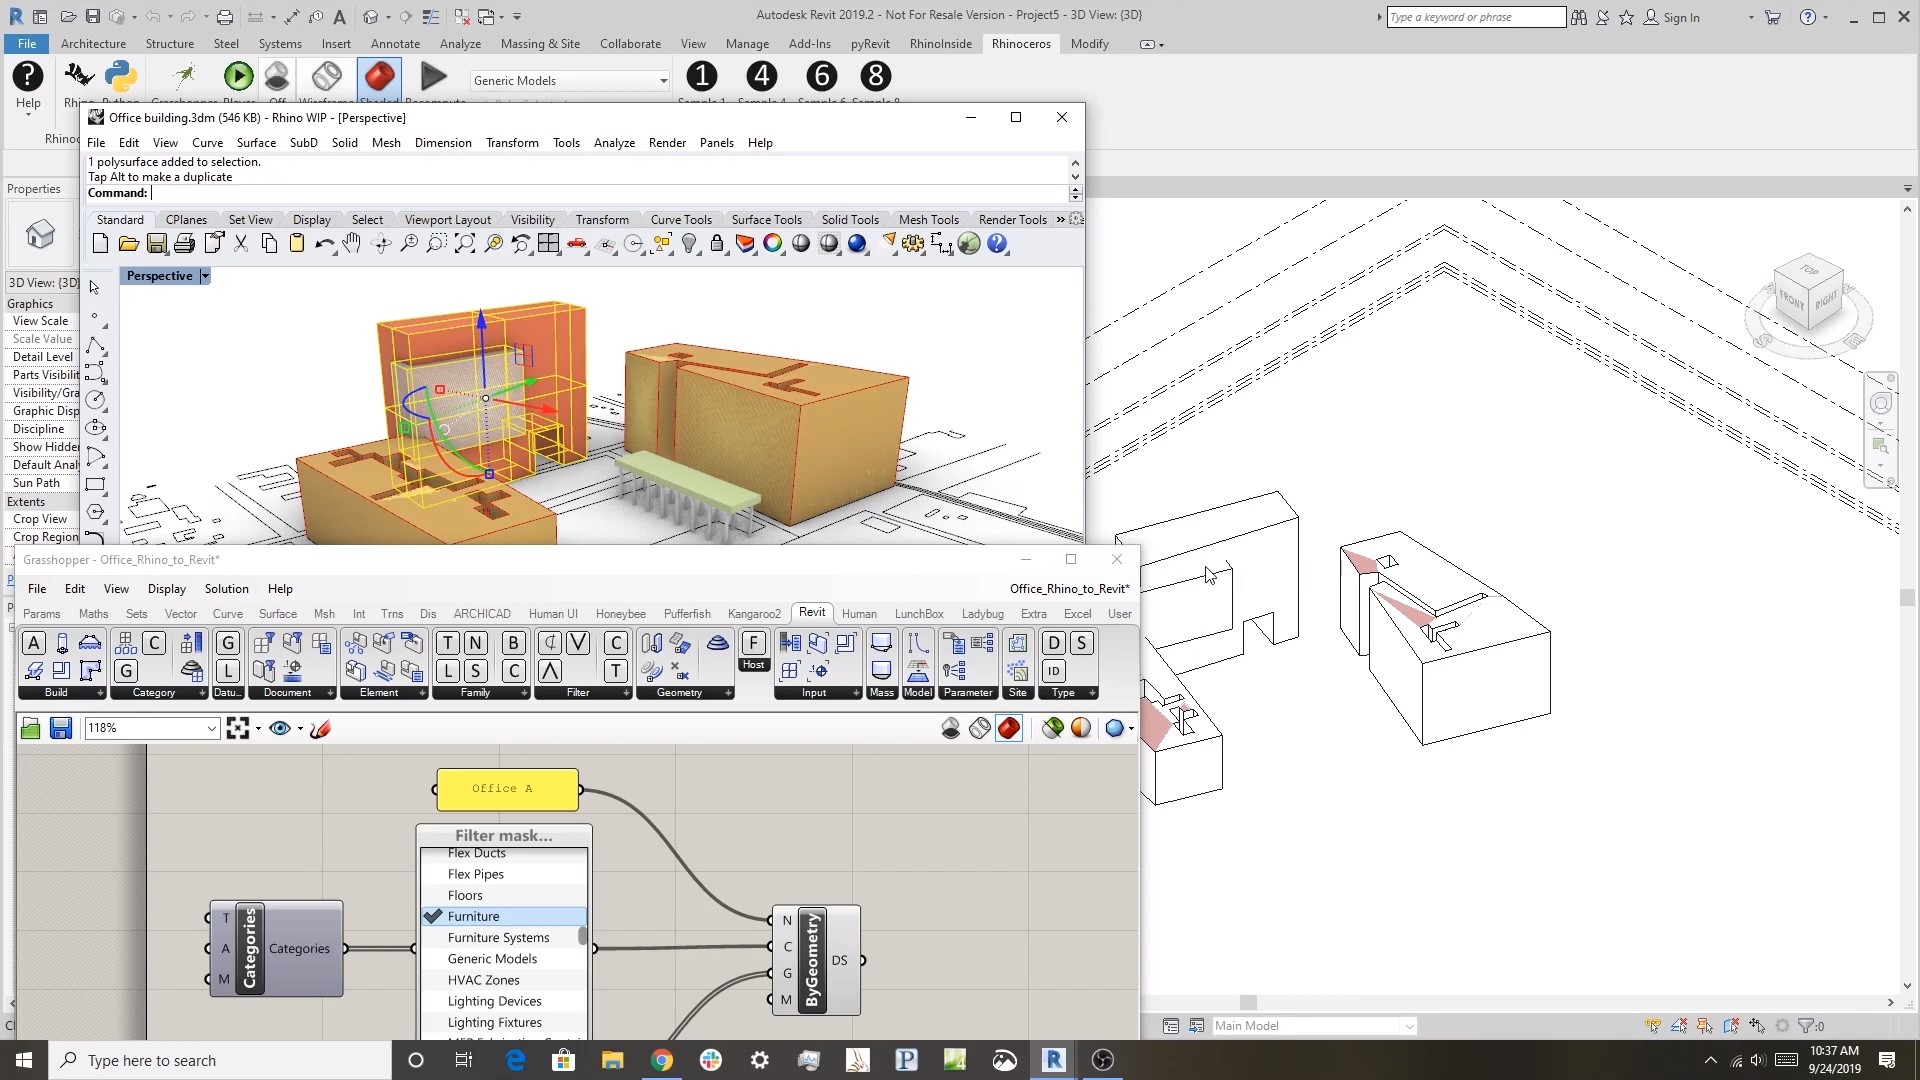Open Chrome from the Windows taskbar
The width and height of the screenshot is (1920, 1080).
661,1060
